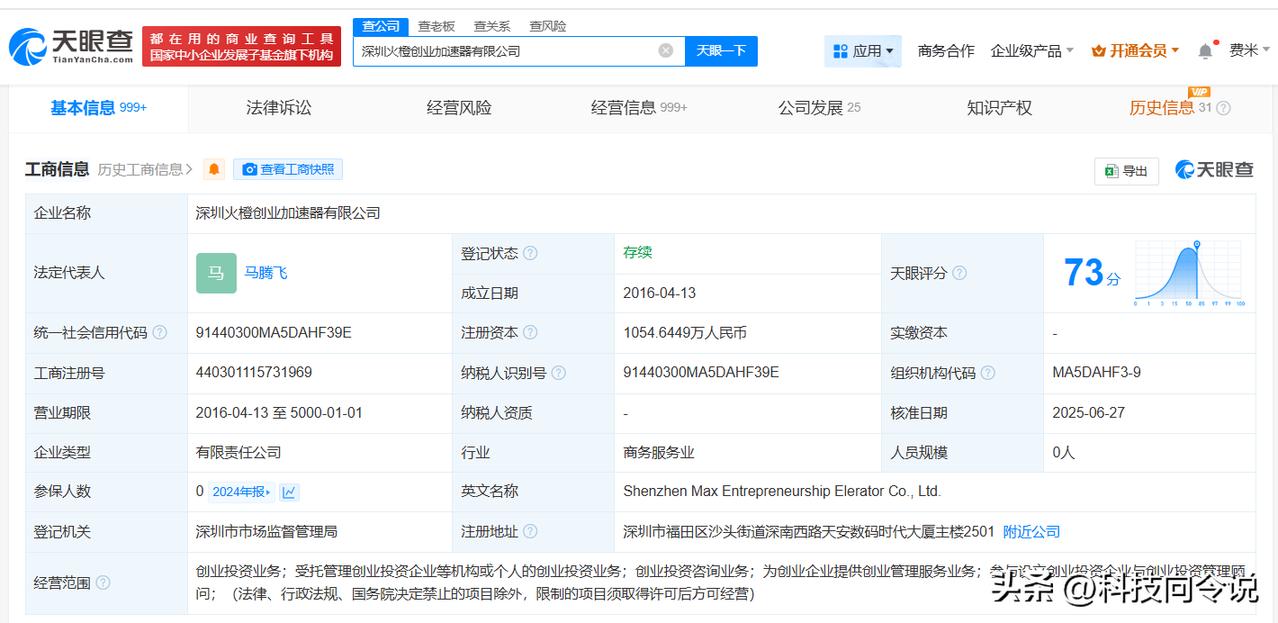Switch to the 查公司 search tab

pyautogui.click(x=381, y=26)
